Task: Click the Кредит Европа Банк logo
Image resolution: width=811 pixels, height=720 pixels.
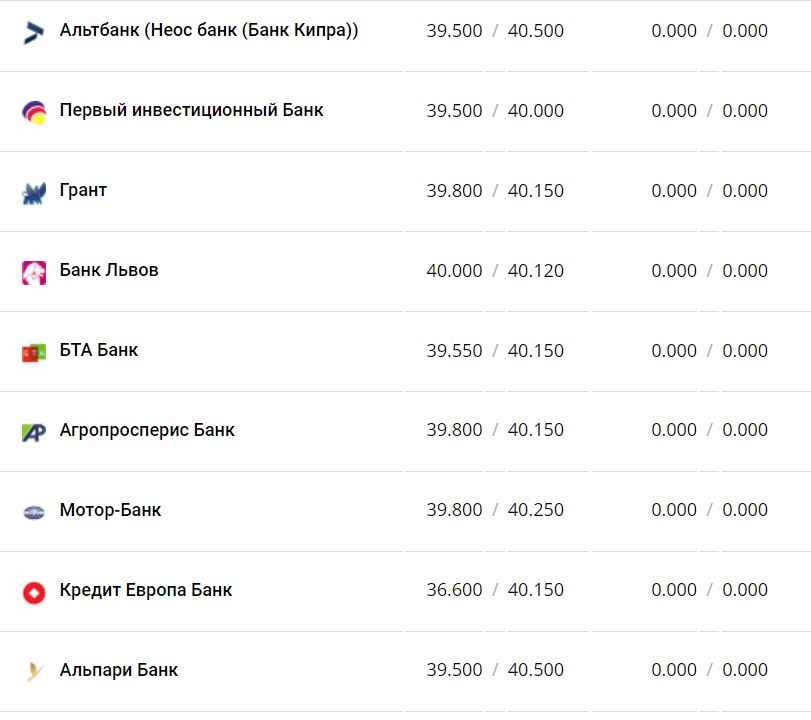Action: tap(34, 592)
